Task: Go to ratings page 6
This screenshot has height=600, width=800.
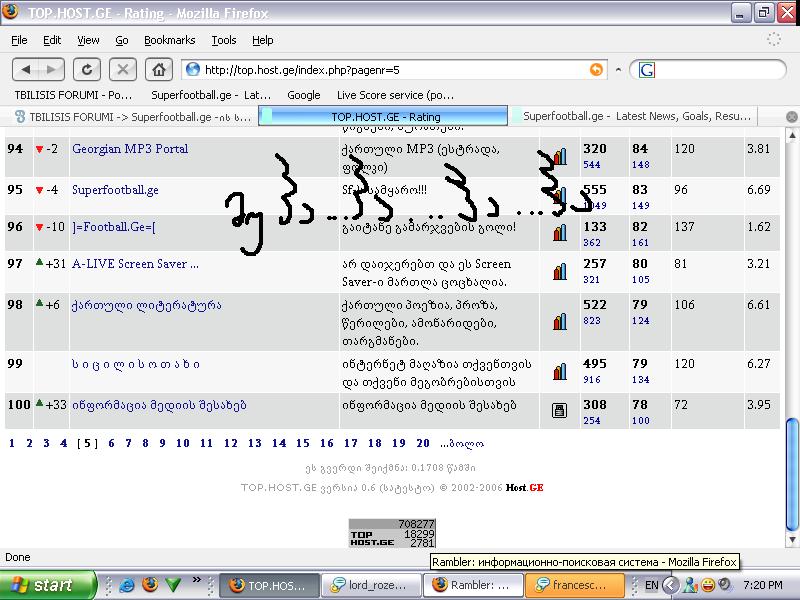Action: tap(111, 443)
